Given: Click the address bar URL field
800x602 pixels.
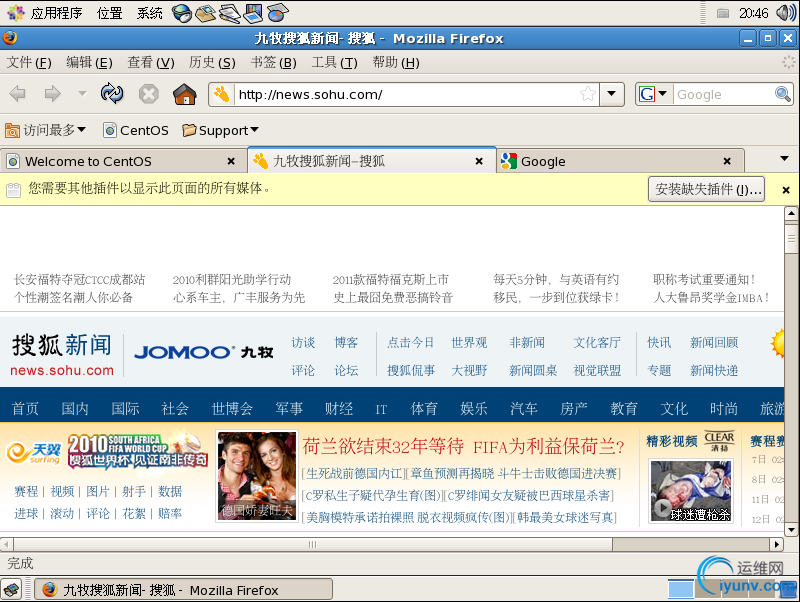Looking at the screenshot, I should tap(407, 94).
